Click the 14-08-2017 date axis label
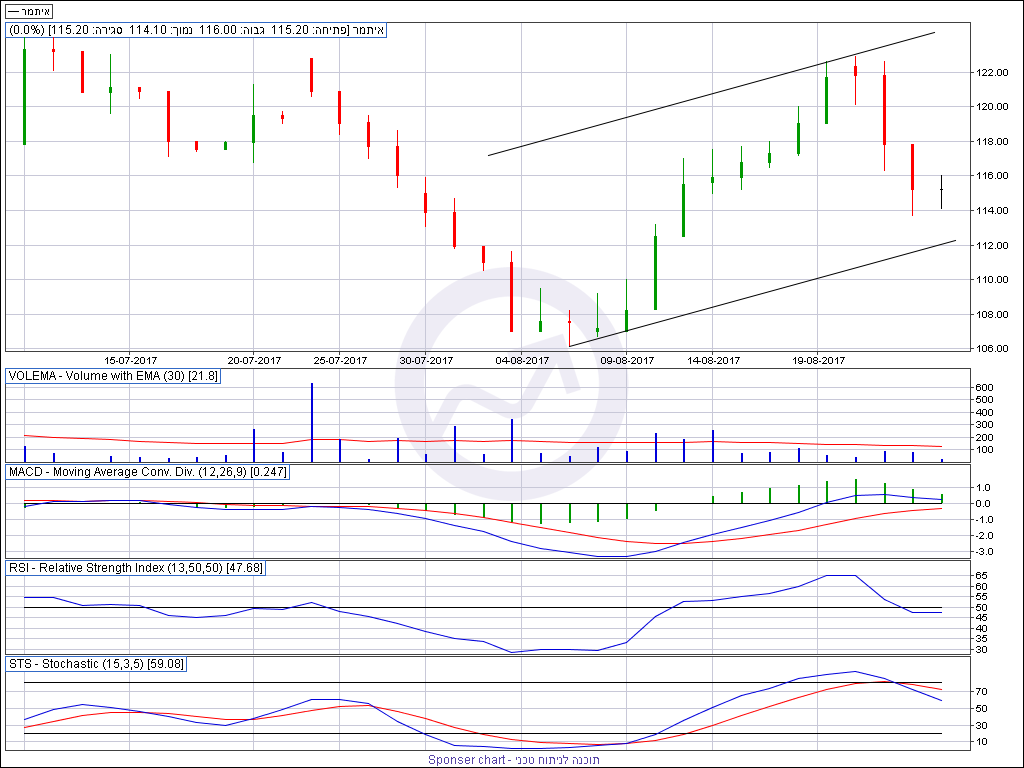Screen dimensions: 1024x768 point(714,360)
